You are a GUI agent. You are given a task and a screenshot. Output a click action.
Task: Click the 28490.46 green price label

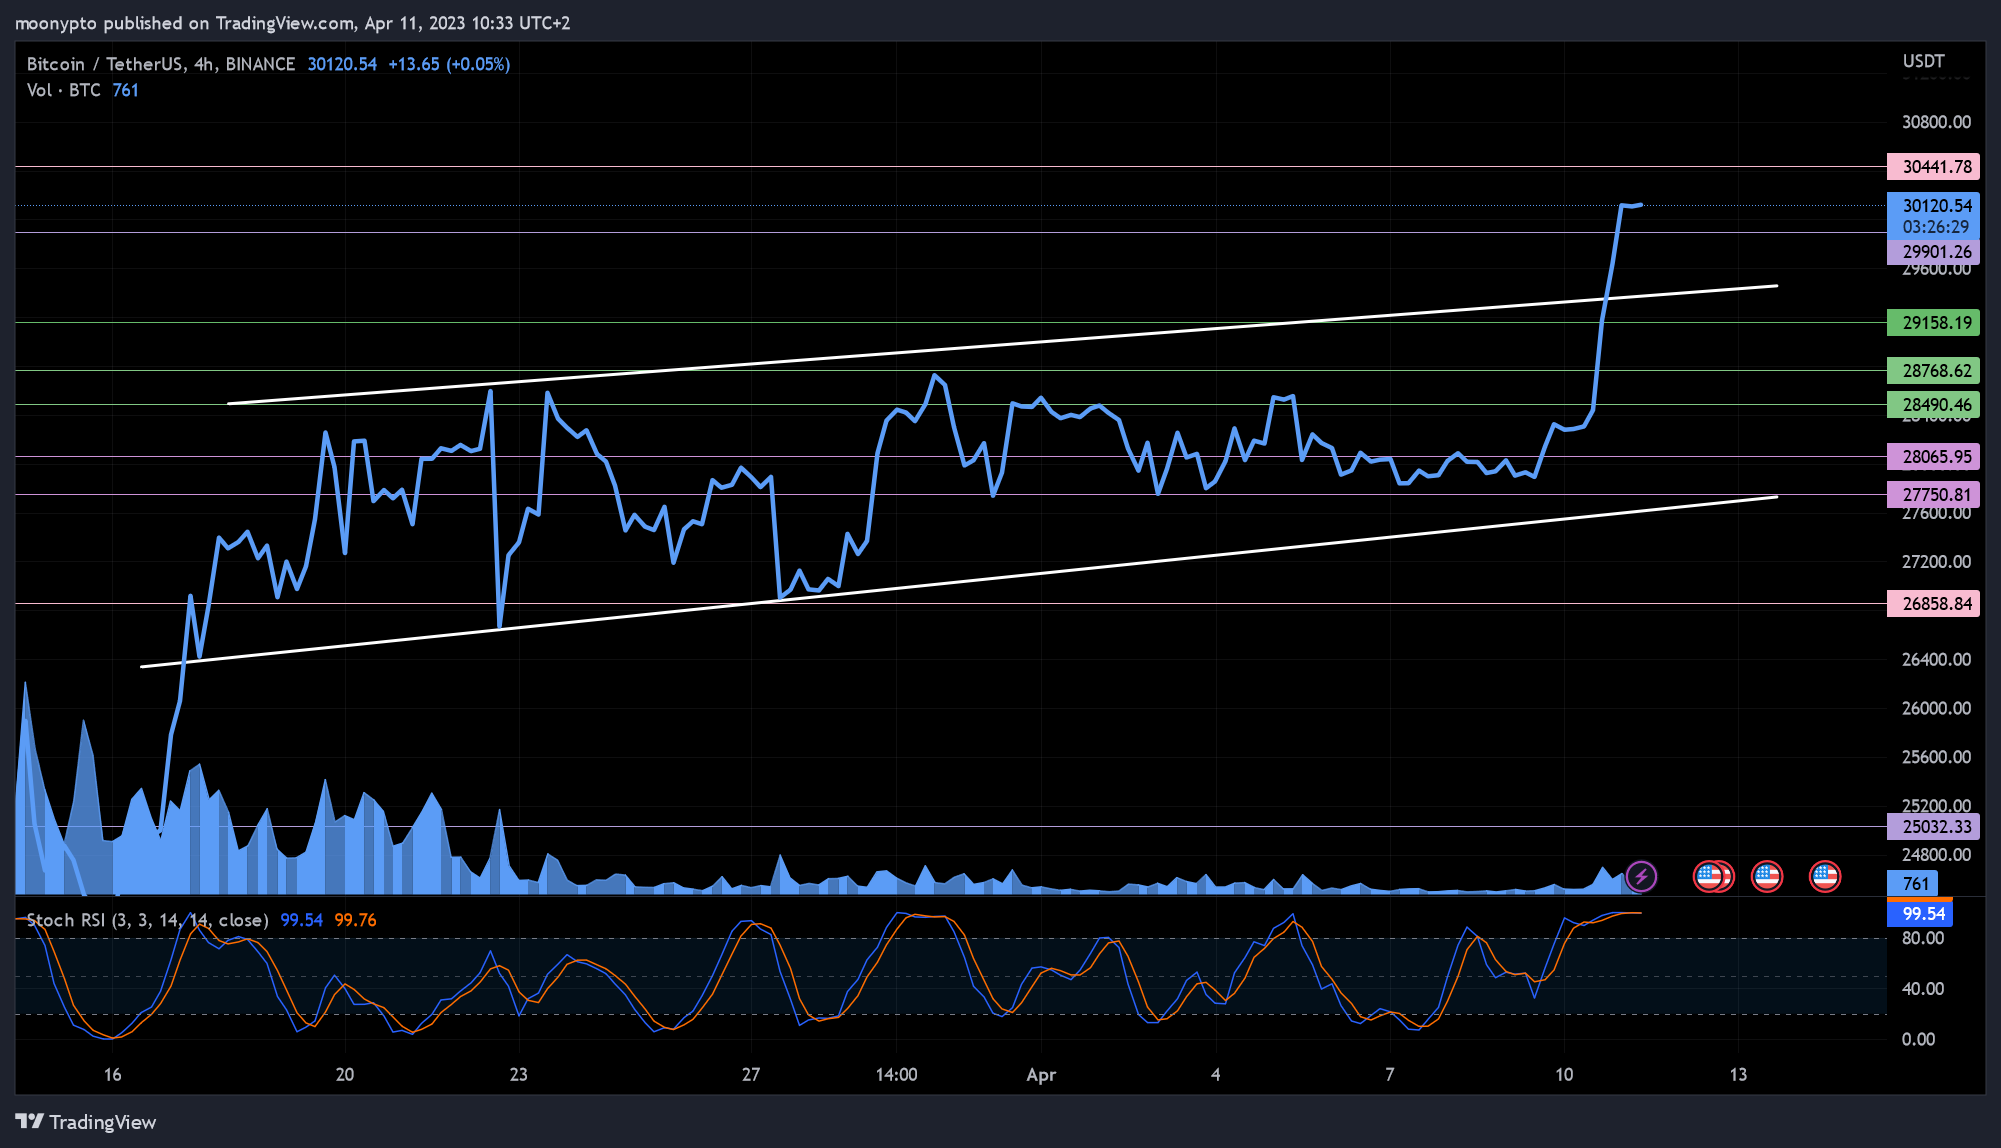coord(1933,405)
